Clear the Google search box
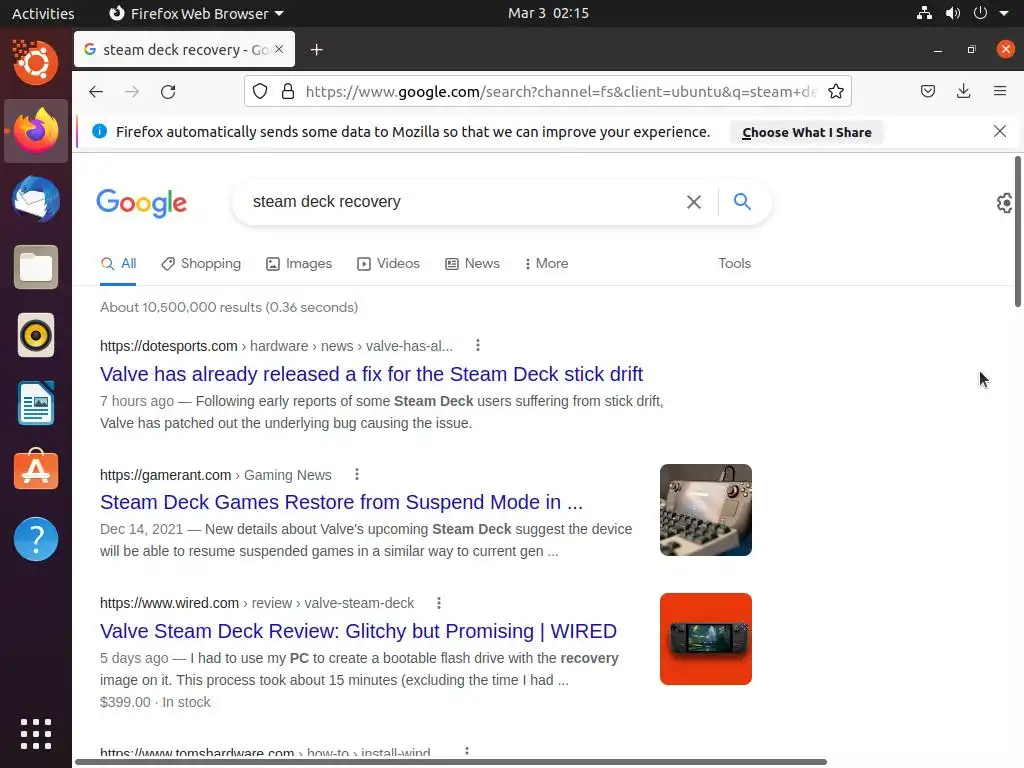The width and height of the screenshot is (1024, 768). [694, 202]
